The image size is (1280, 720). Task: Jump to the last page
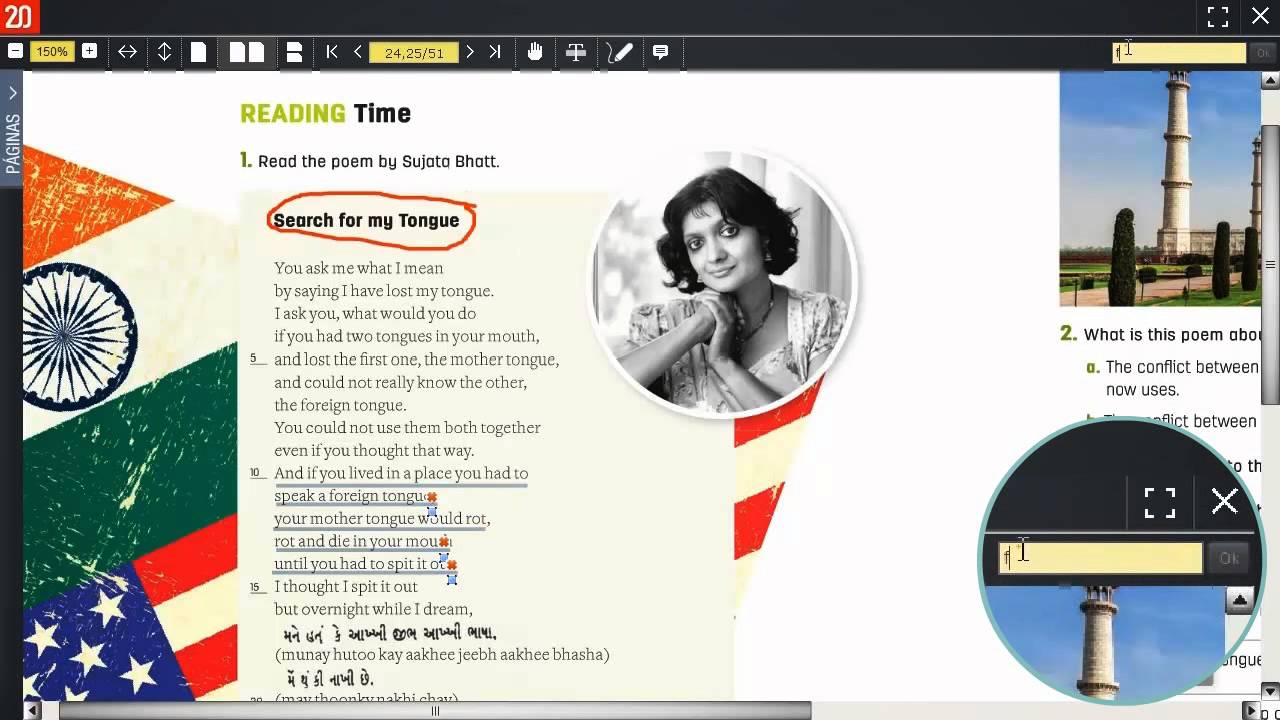coord(495,52)
